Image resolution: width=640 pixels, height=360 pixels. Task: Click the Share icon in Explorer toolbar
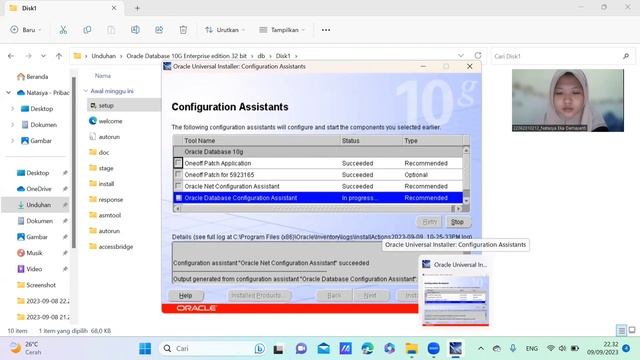click(x=159, y=30)
